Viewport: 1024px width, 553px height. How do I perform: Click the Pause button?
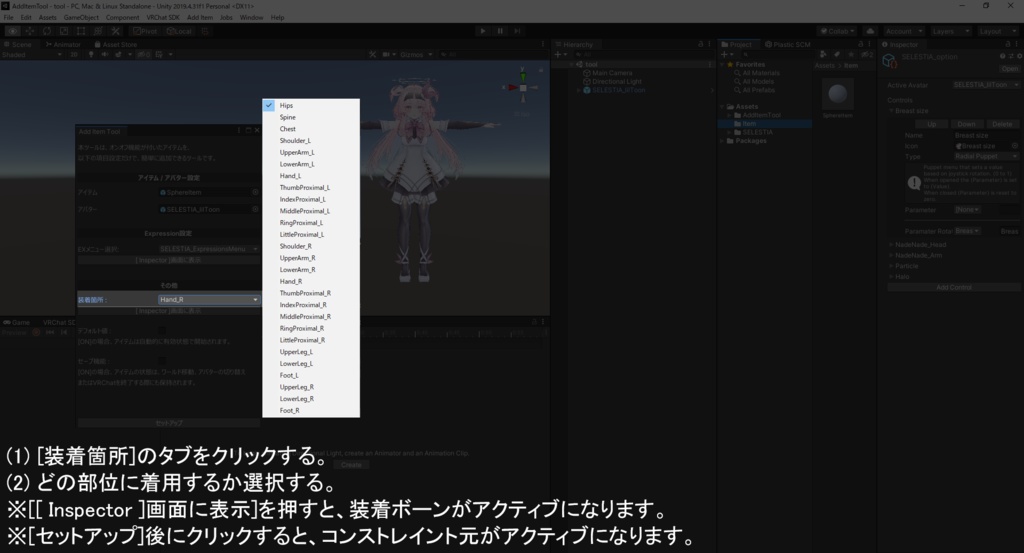pos(500,31)
